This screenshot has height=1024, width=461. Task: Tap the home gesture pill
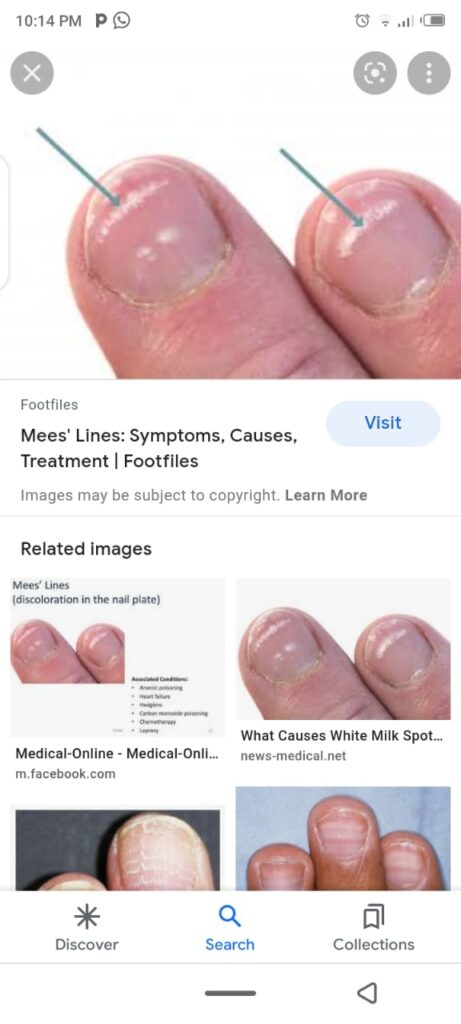230,993
